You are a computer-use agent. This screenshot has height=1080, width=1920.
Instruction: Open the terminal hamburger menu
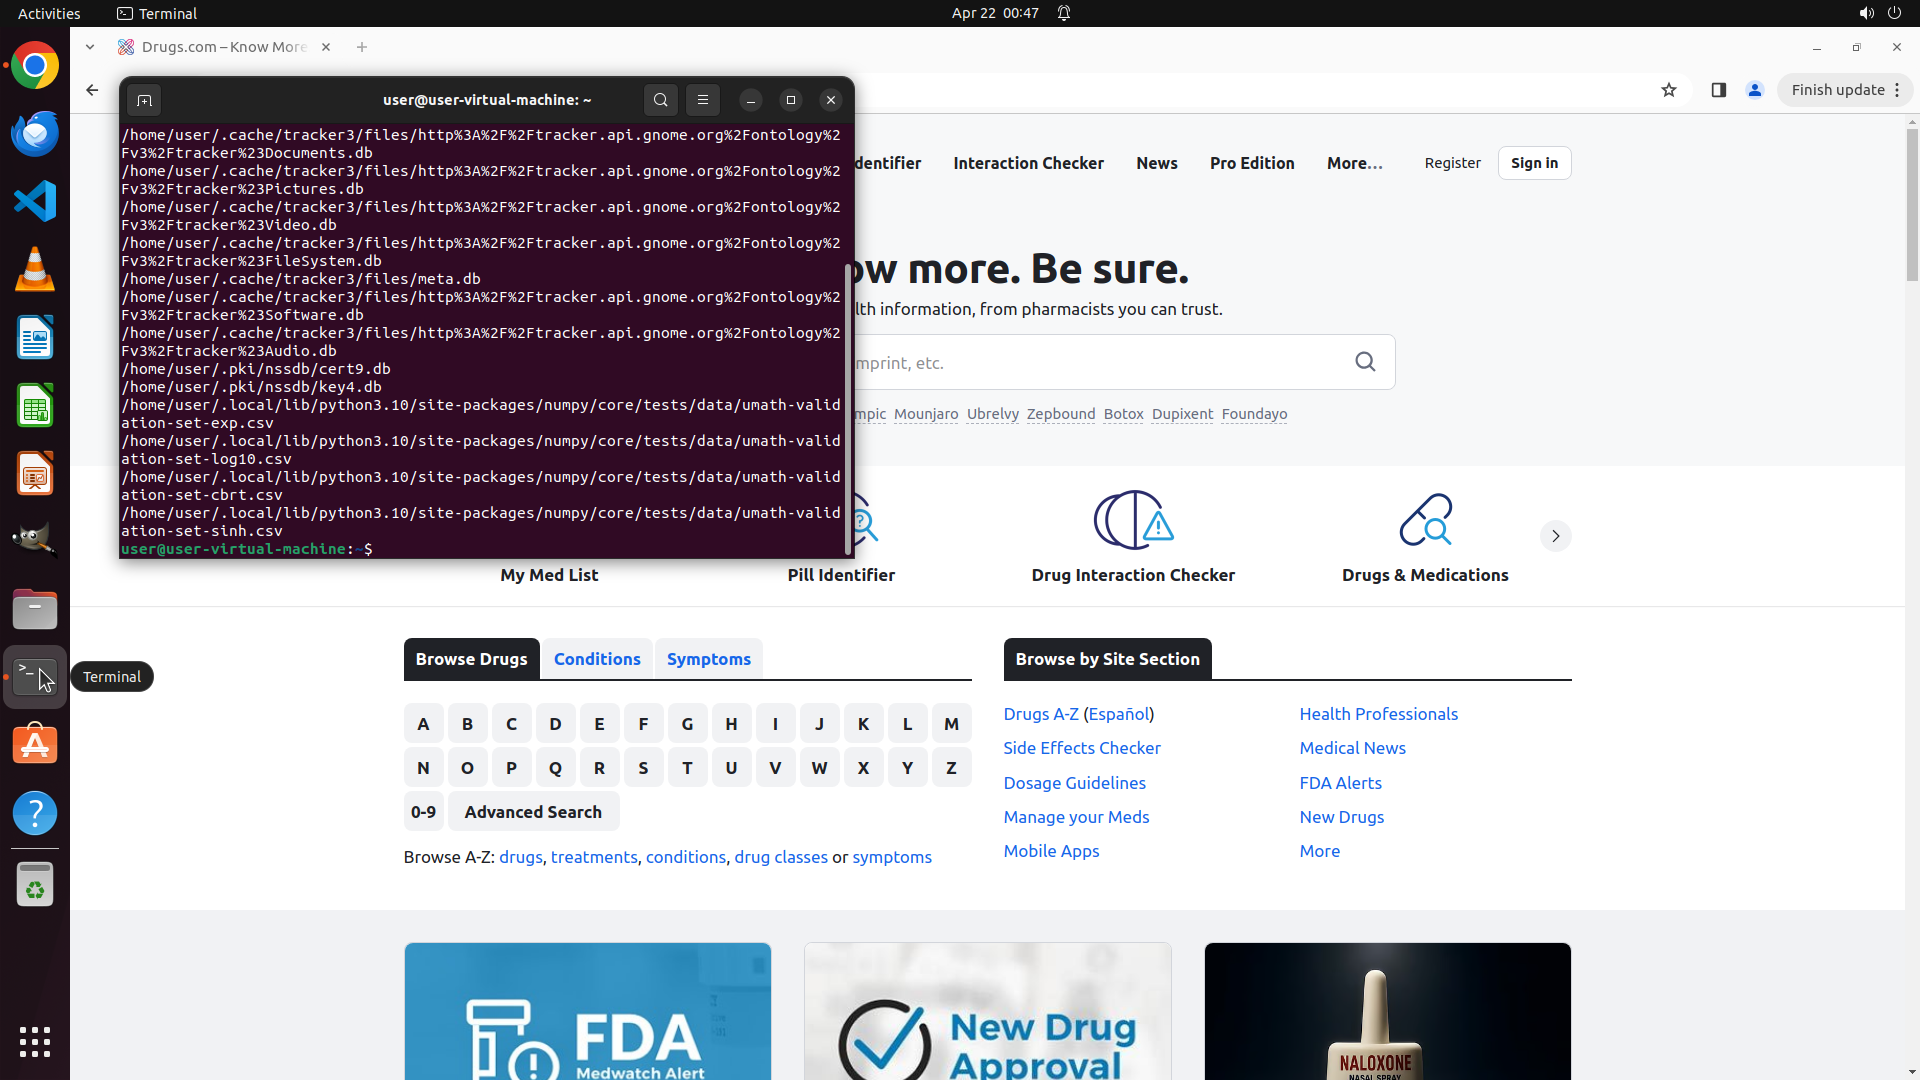[x=703, y=100]
